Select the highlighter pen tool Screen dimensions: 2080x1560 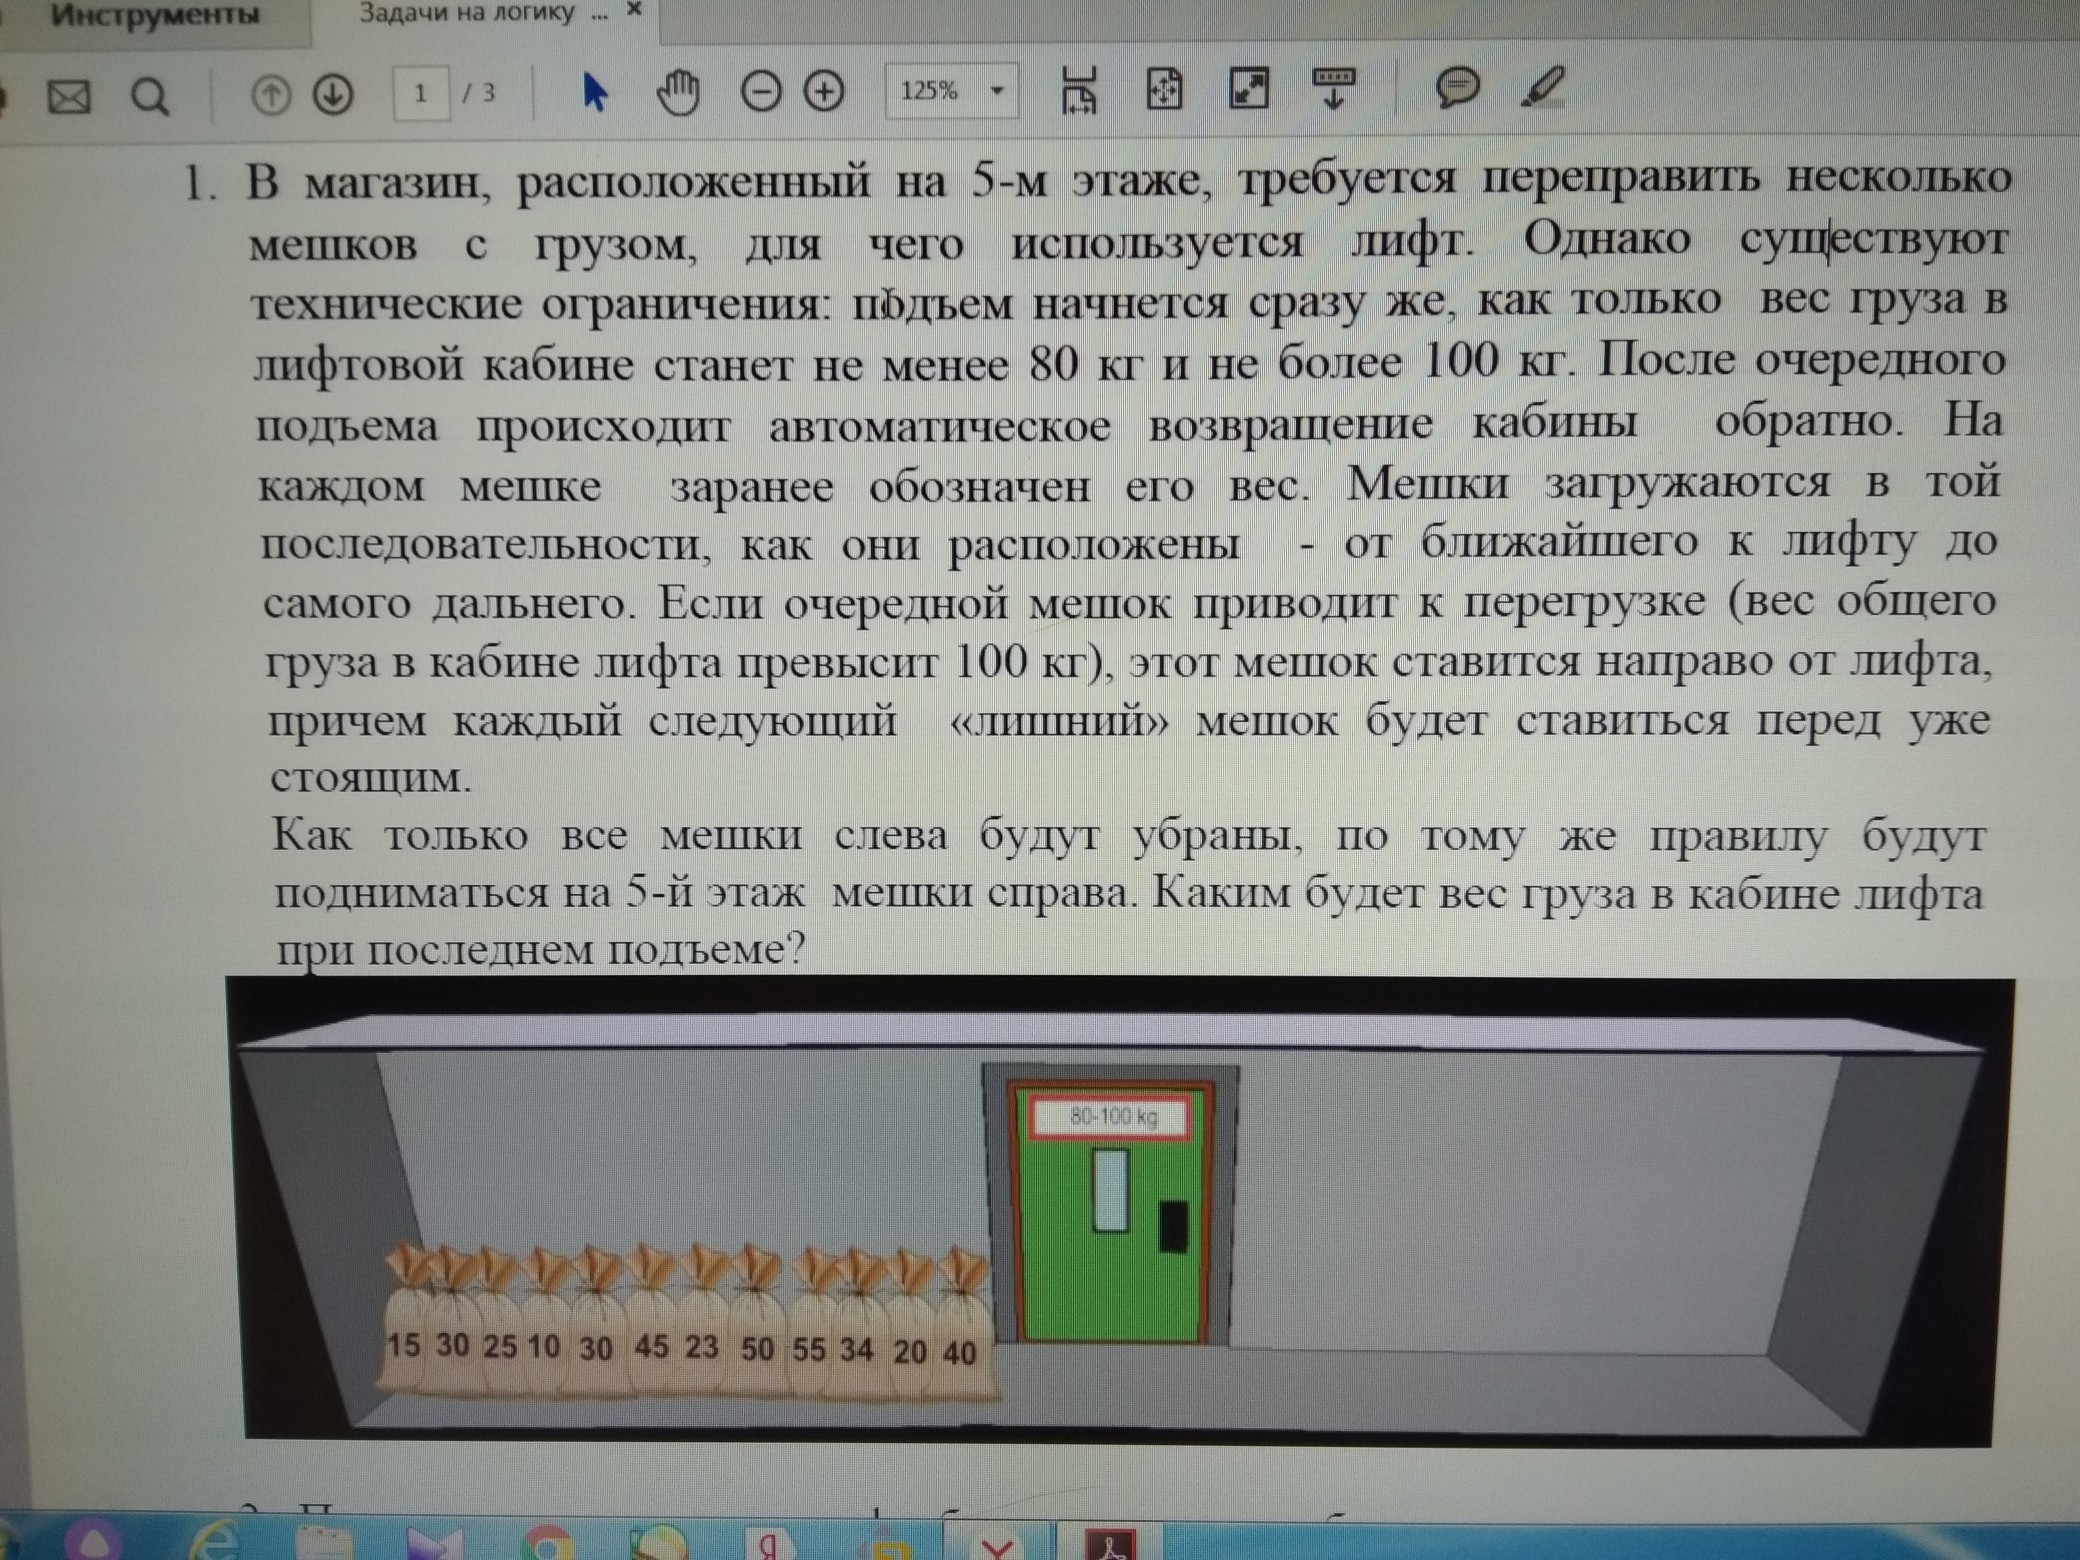1543,87
